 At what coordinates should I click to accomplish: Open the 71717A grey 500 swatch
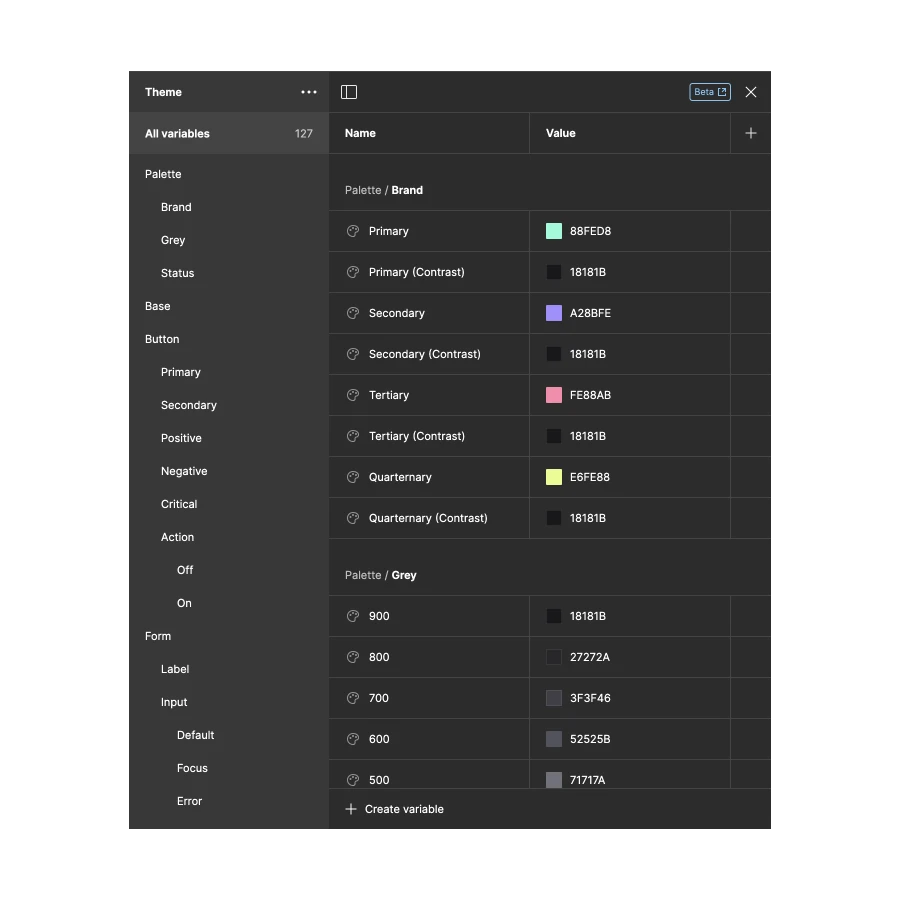click(x=554, y=780)
